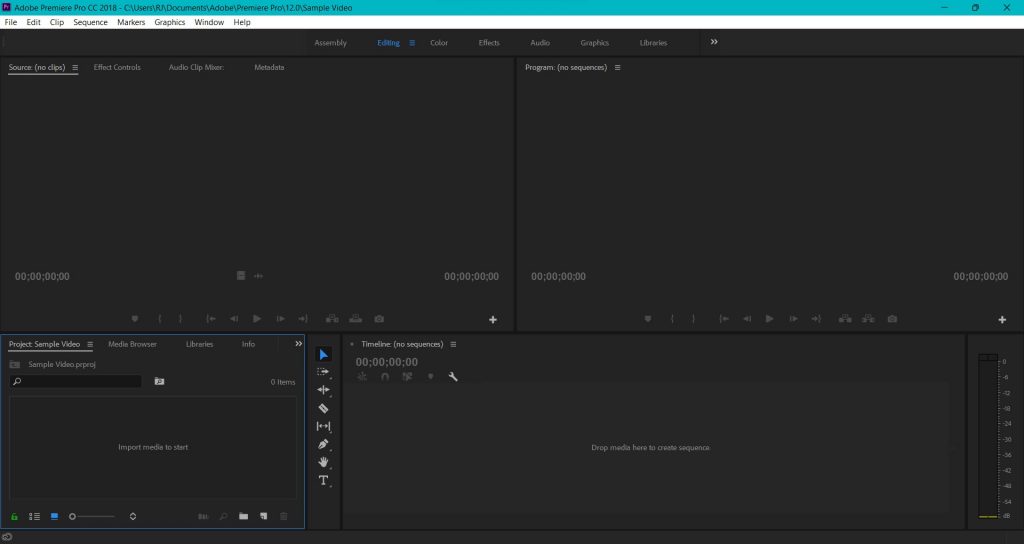Click Mark Out bracket in Source monitor
The image size is (1024, 544).
coord(180,319)
